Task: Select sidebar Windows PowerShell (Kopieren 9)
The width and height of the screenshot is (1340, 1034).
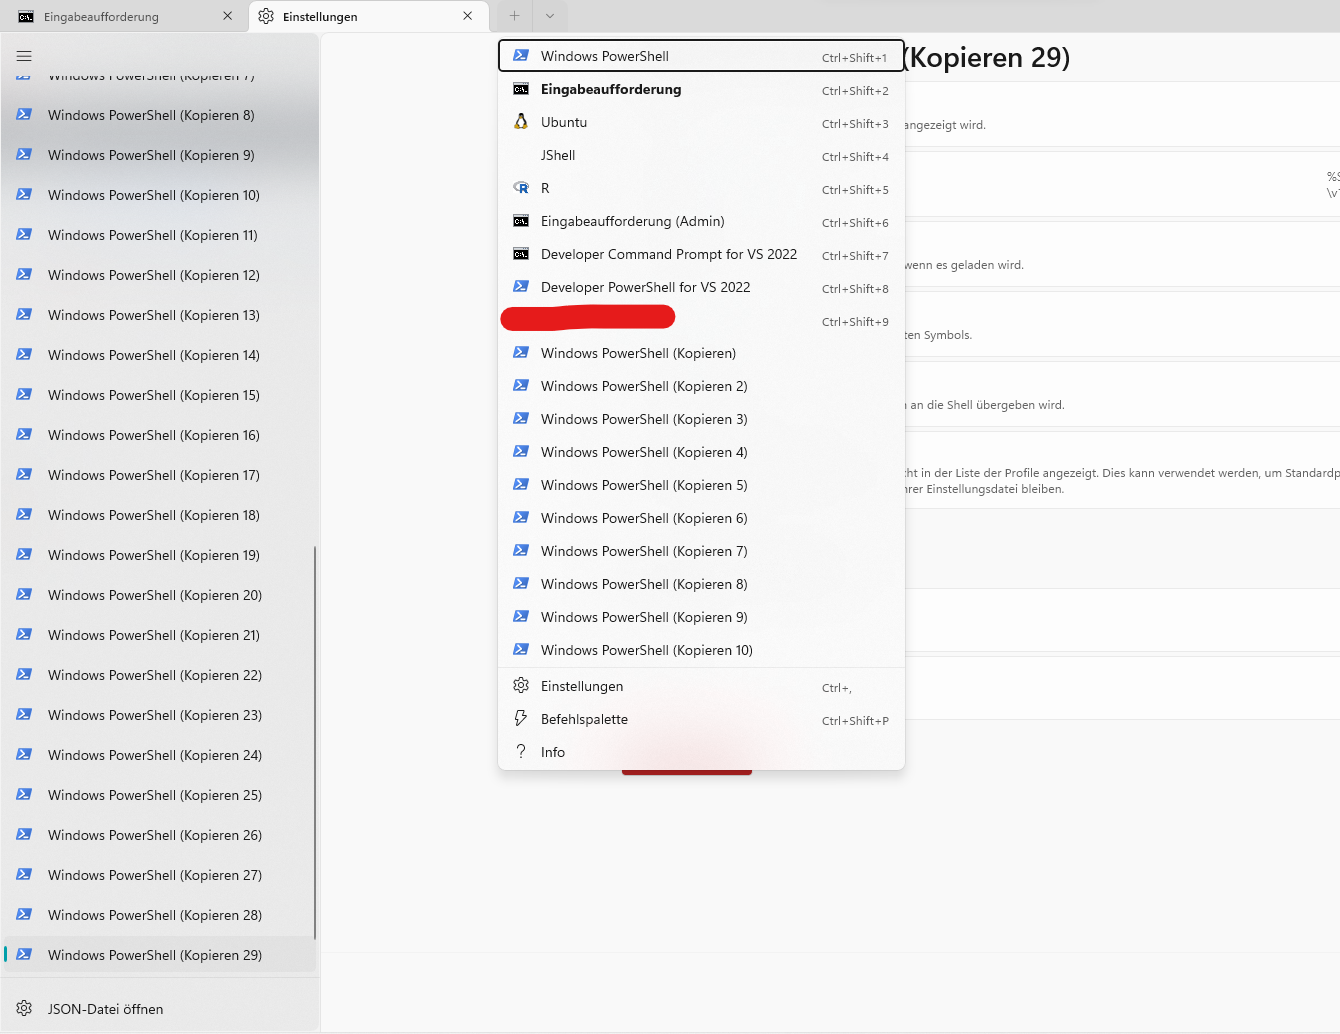Action: click(160, 155)
